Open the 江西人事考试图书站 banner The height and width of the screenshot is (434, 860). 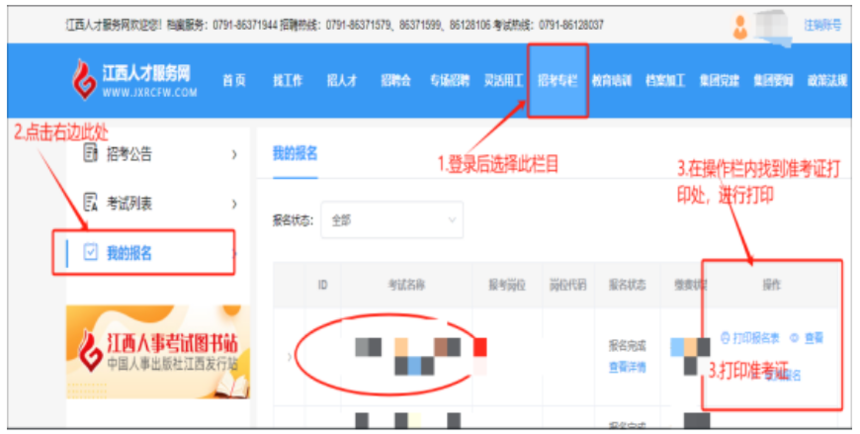coord(158,352)
